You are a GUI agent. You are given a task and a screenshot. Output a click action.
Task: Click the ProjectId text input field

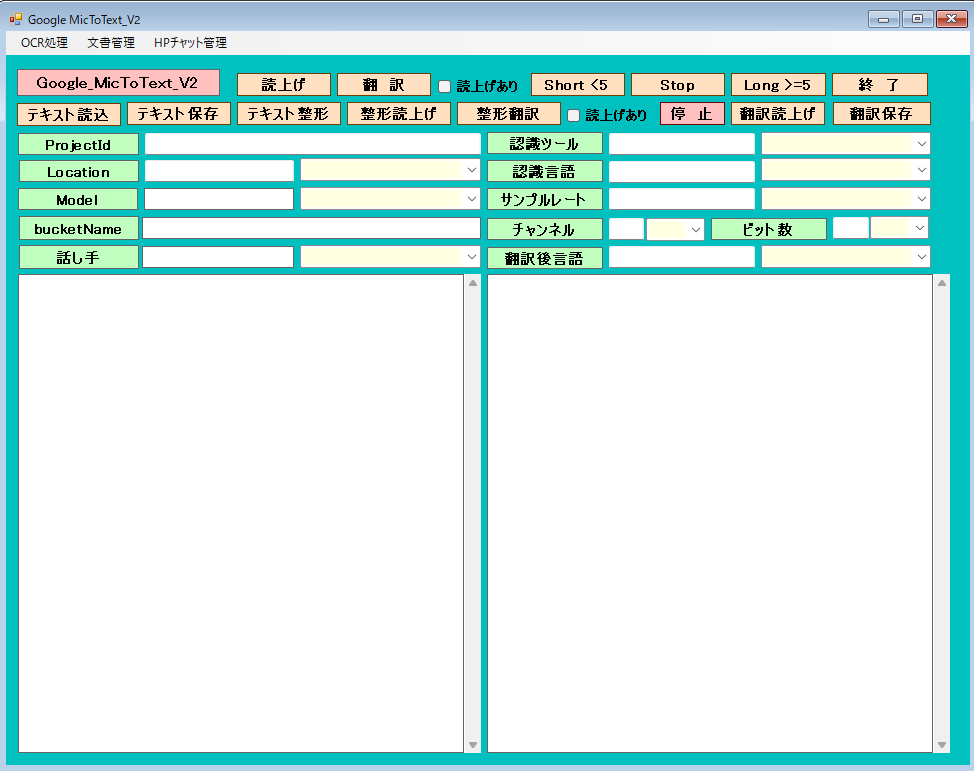[312, 144]
